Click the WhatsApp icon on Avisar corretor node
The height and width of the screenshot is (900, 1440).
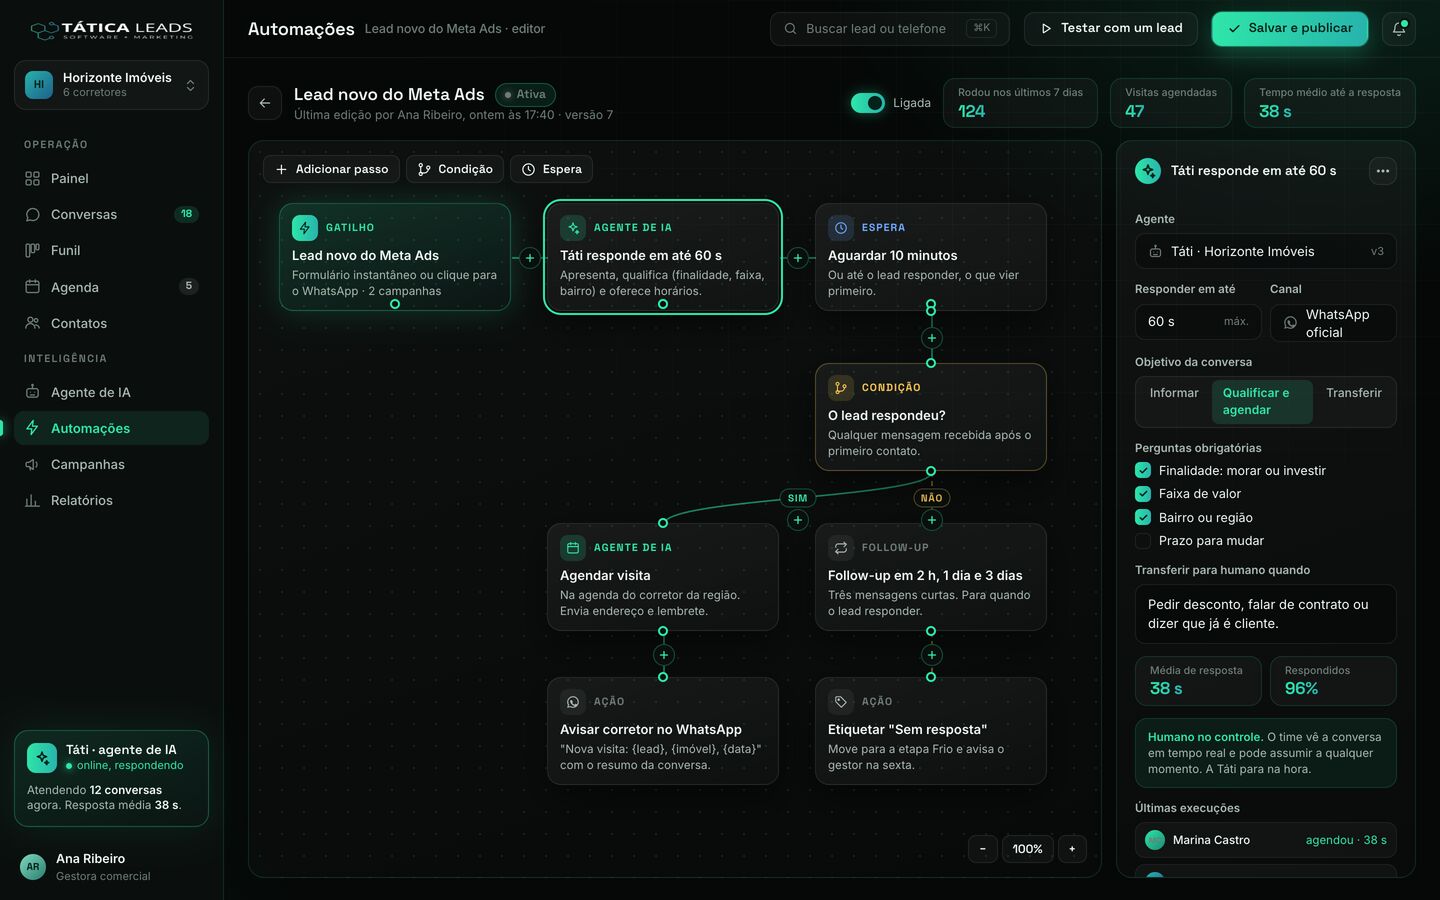pyautogui.click(x=573, y=702)
